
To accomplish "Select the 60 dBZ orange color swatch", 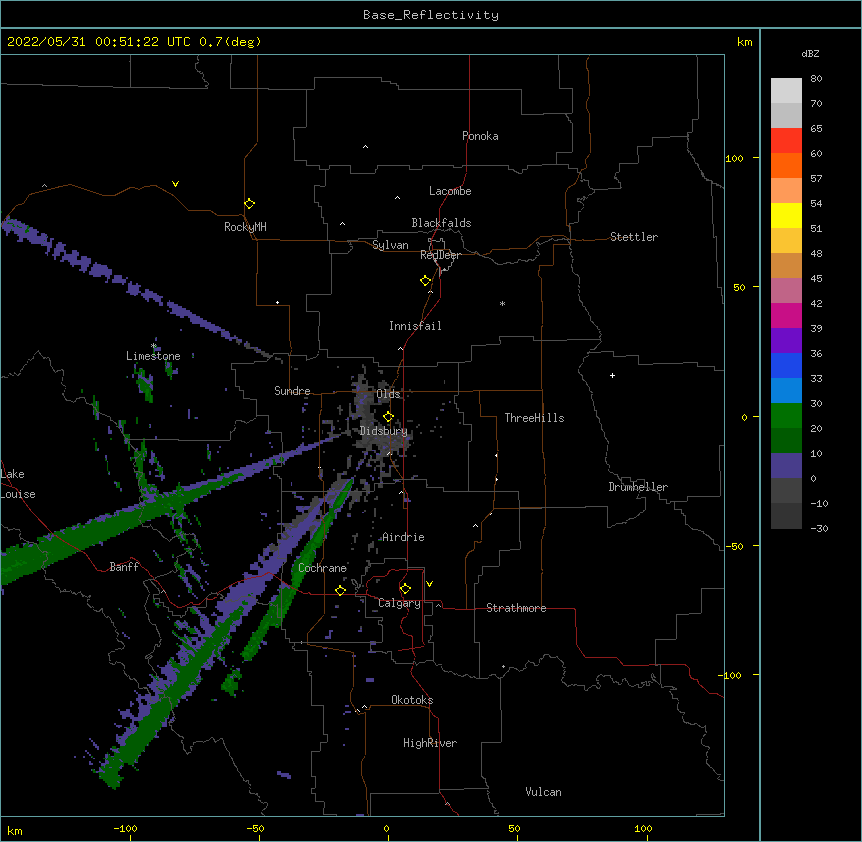I will (786, 165).
